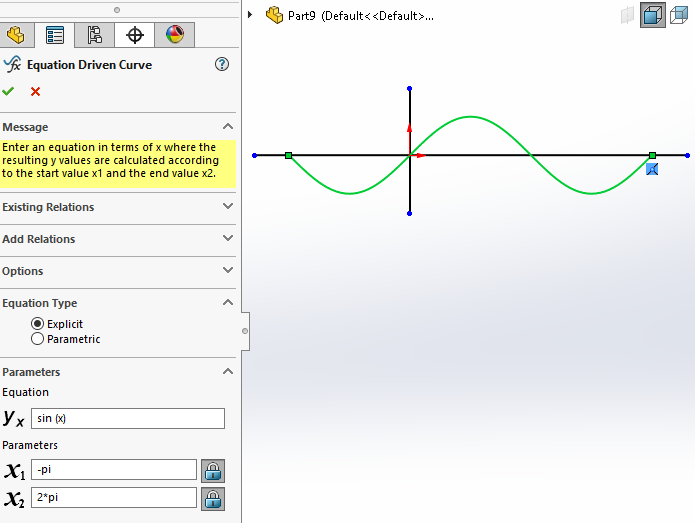
Task: Cancel with the red X icon
Action: [x=36, y=91]
